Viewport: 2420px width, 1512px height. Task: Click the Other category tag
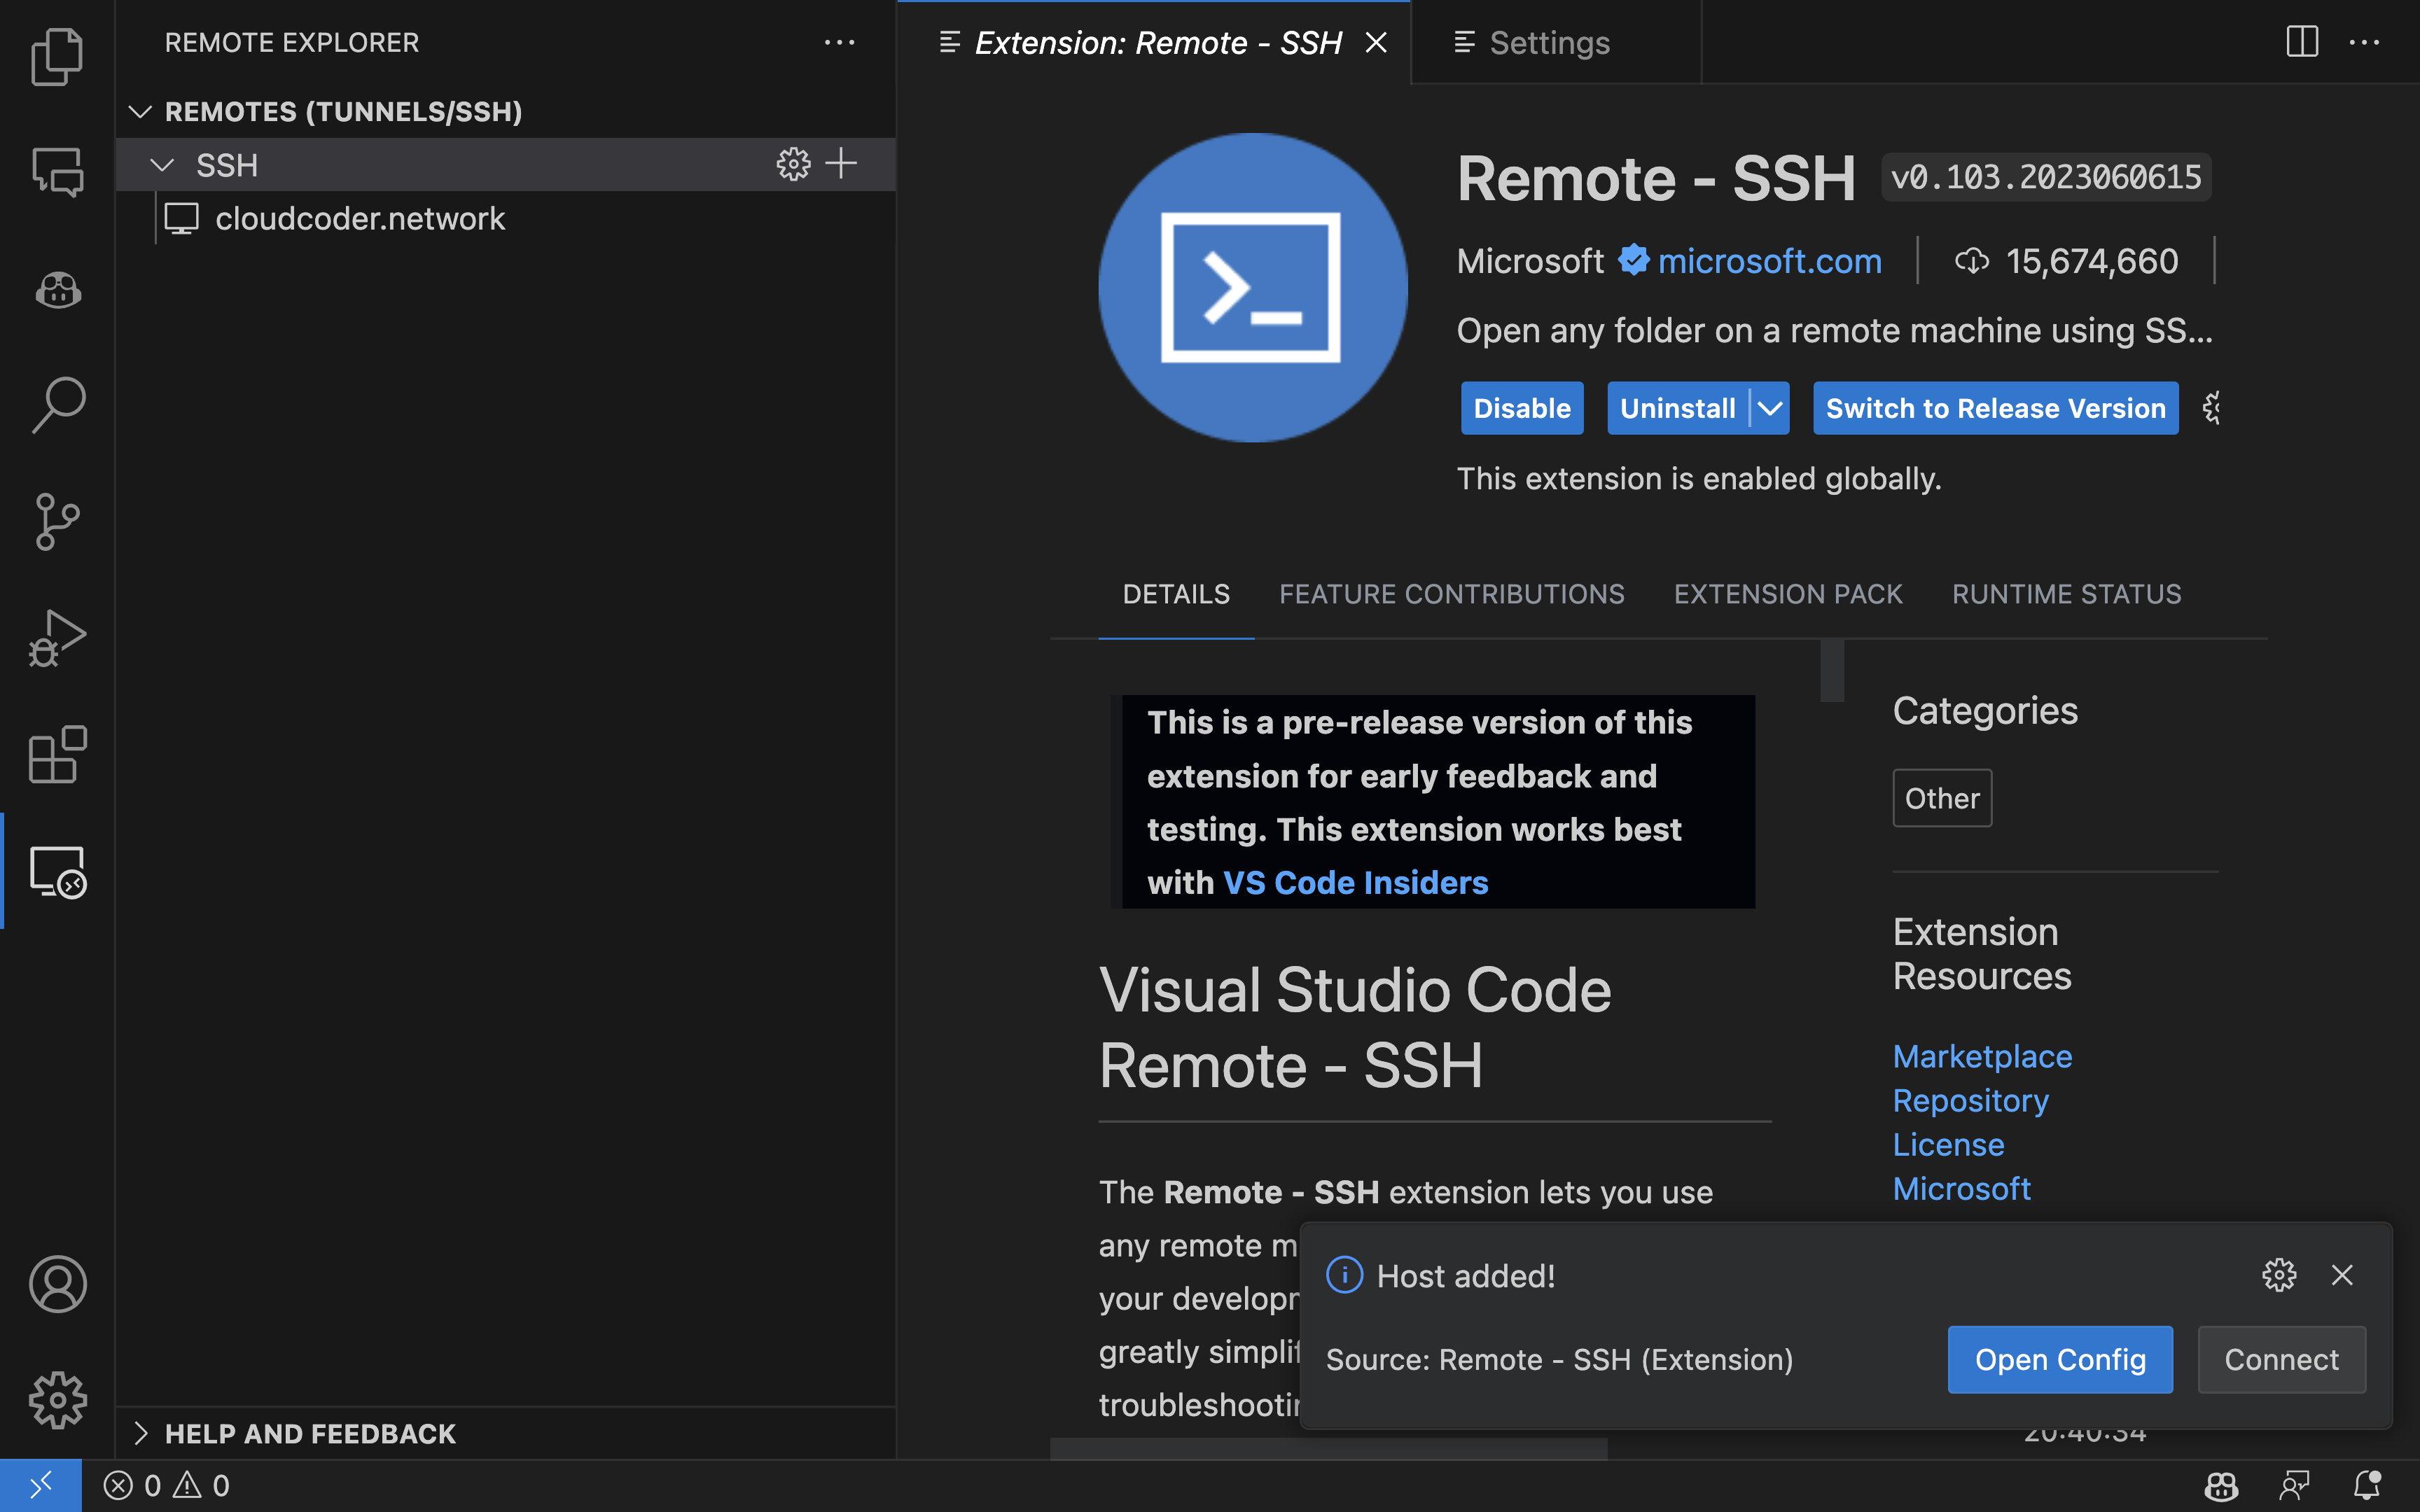click(x=1942, y=798)
